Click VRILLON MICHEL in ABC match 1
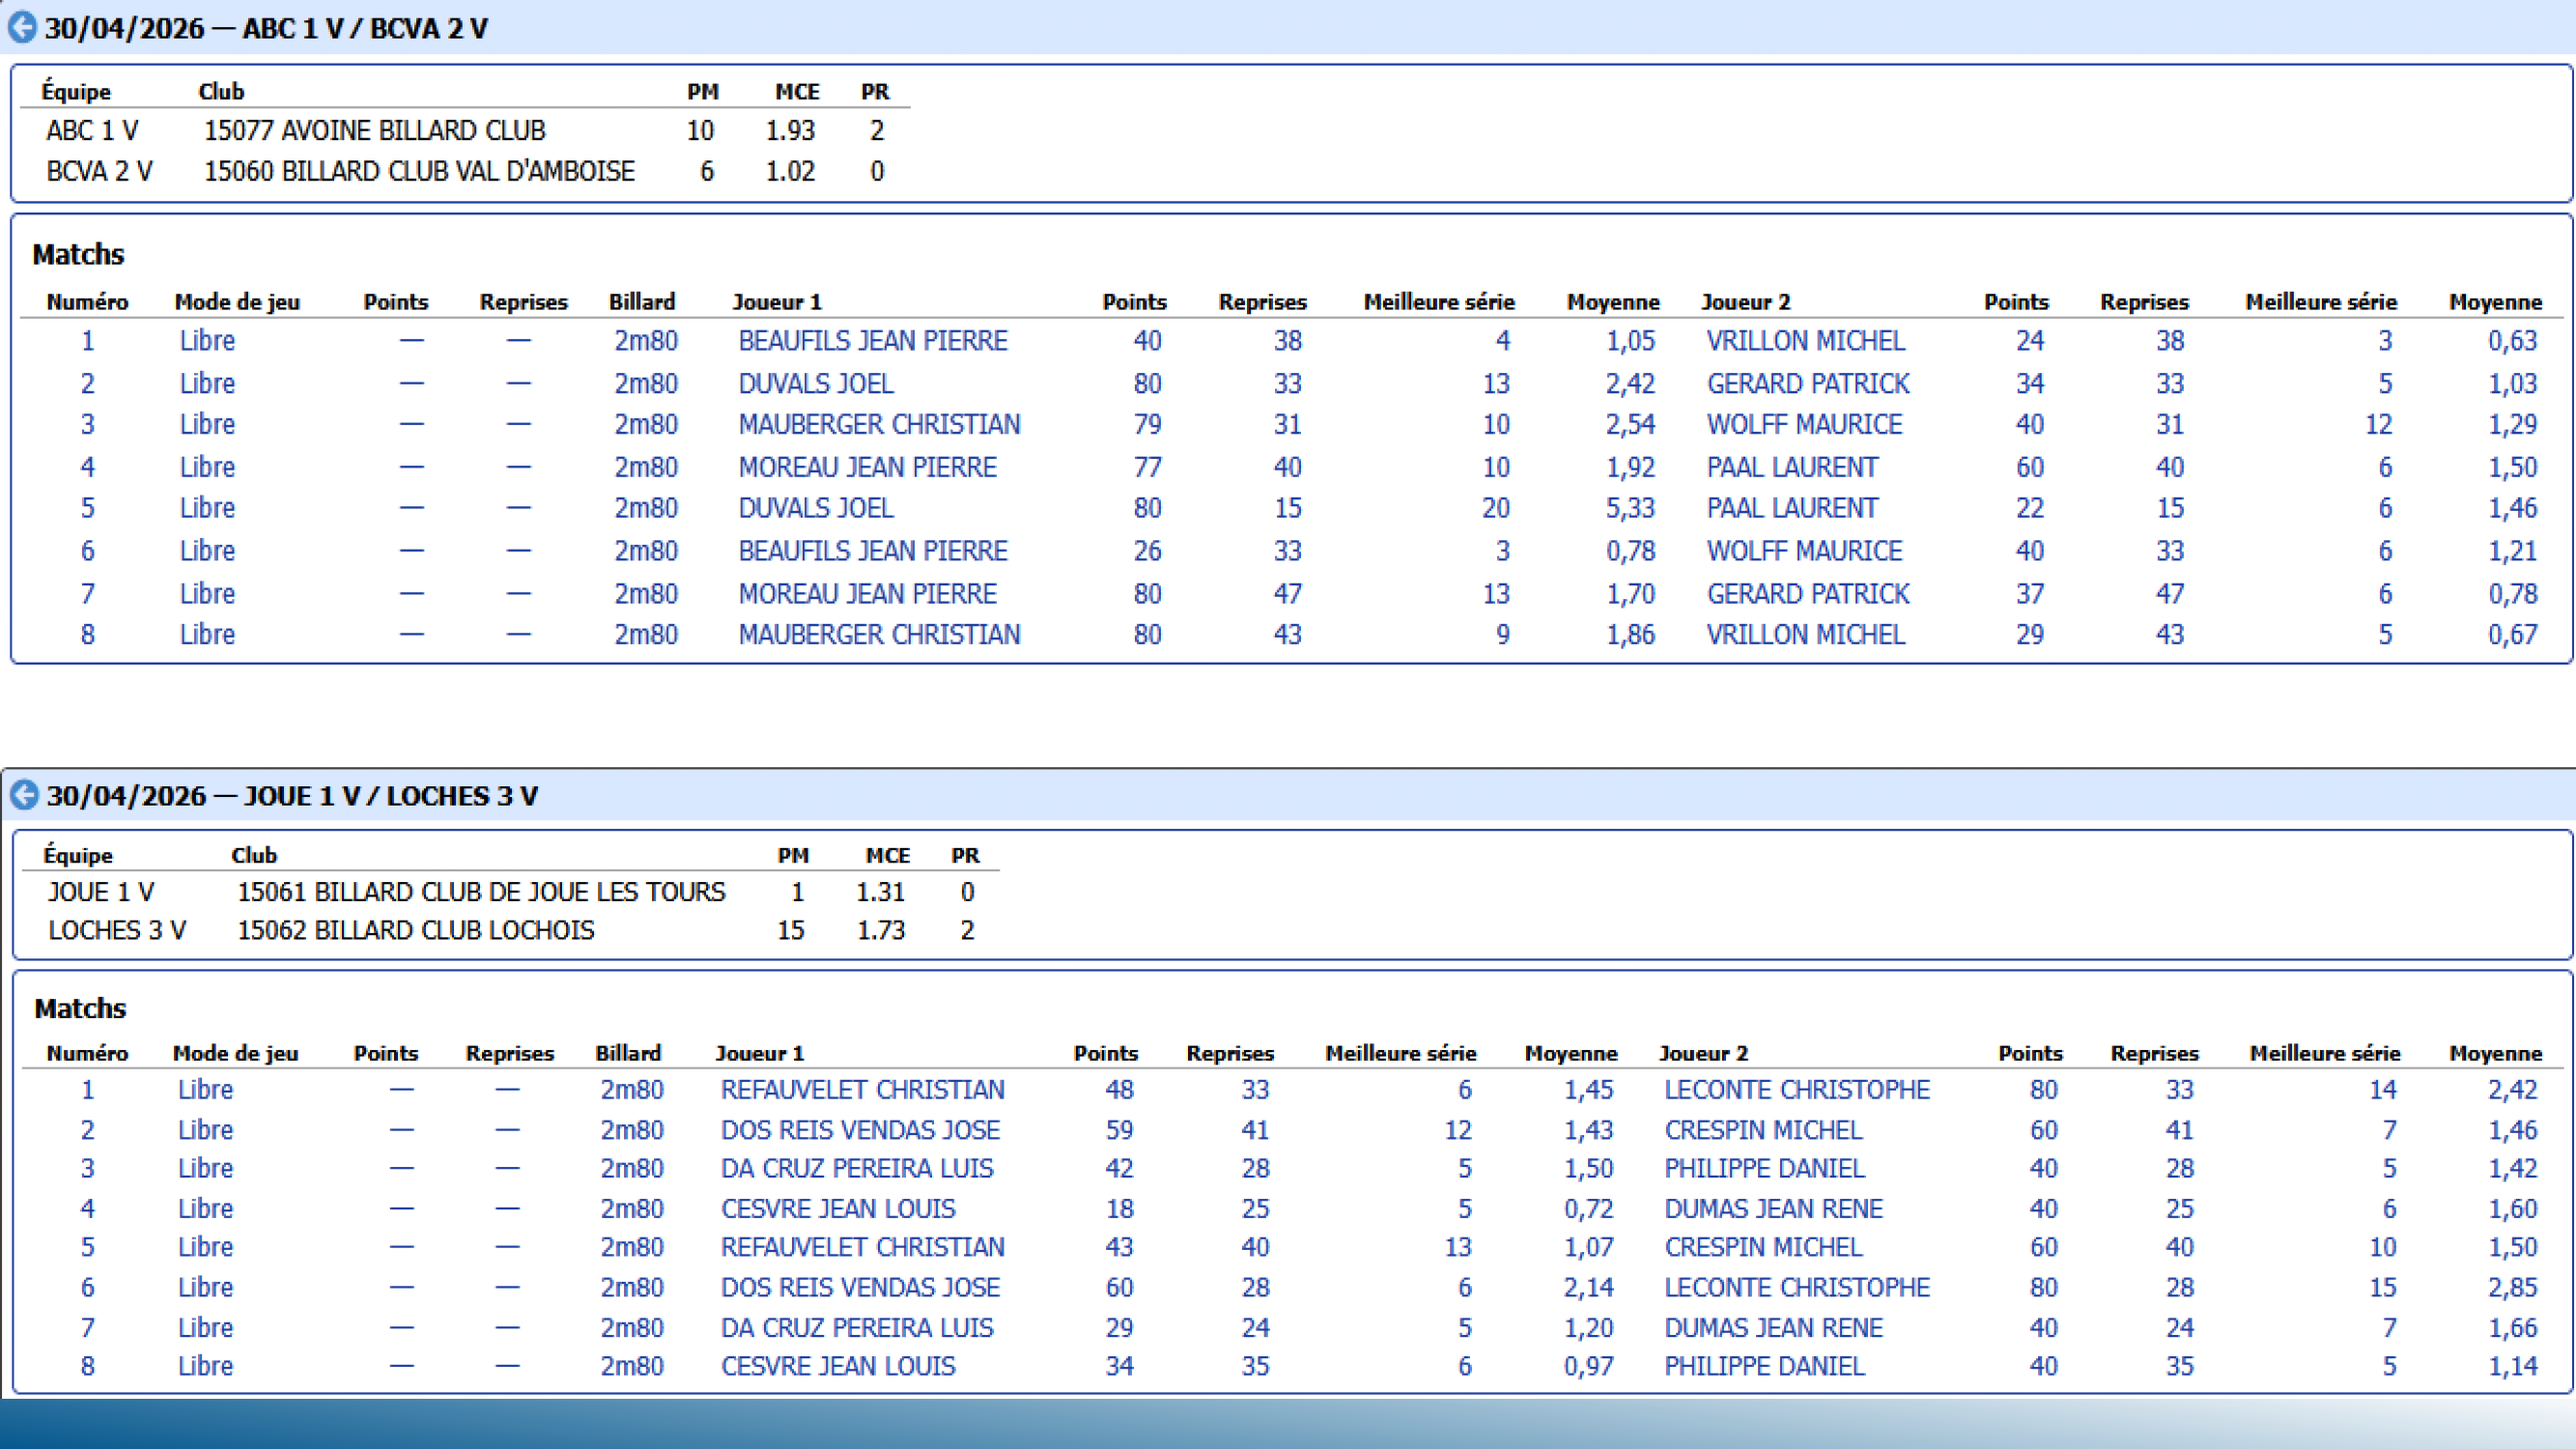 1806,341
